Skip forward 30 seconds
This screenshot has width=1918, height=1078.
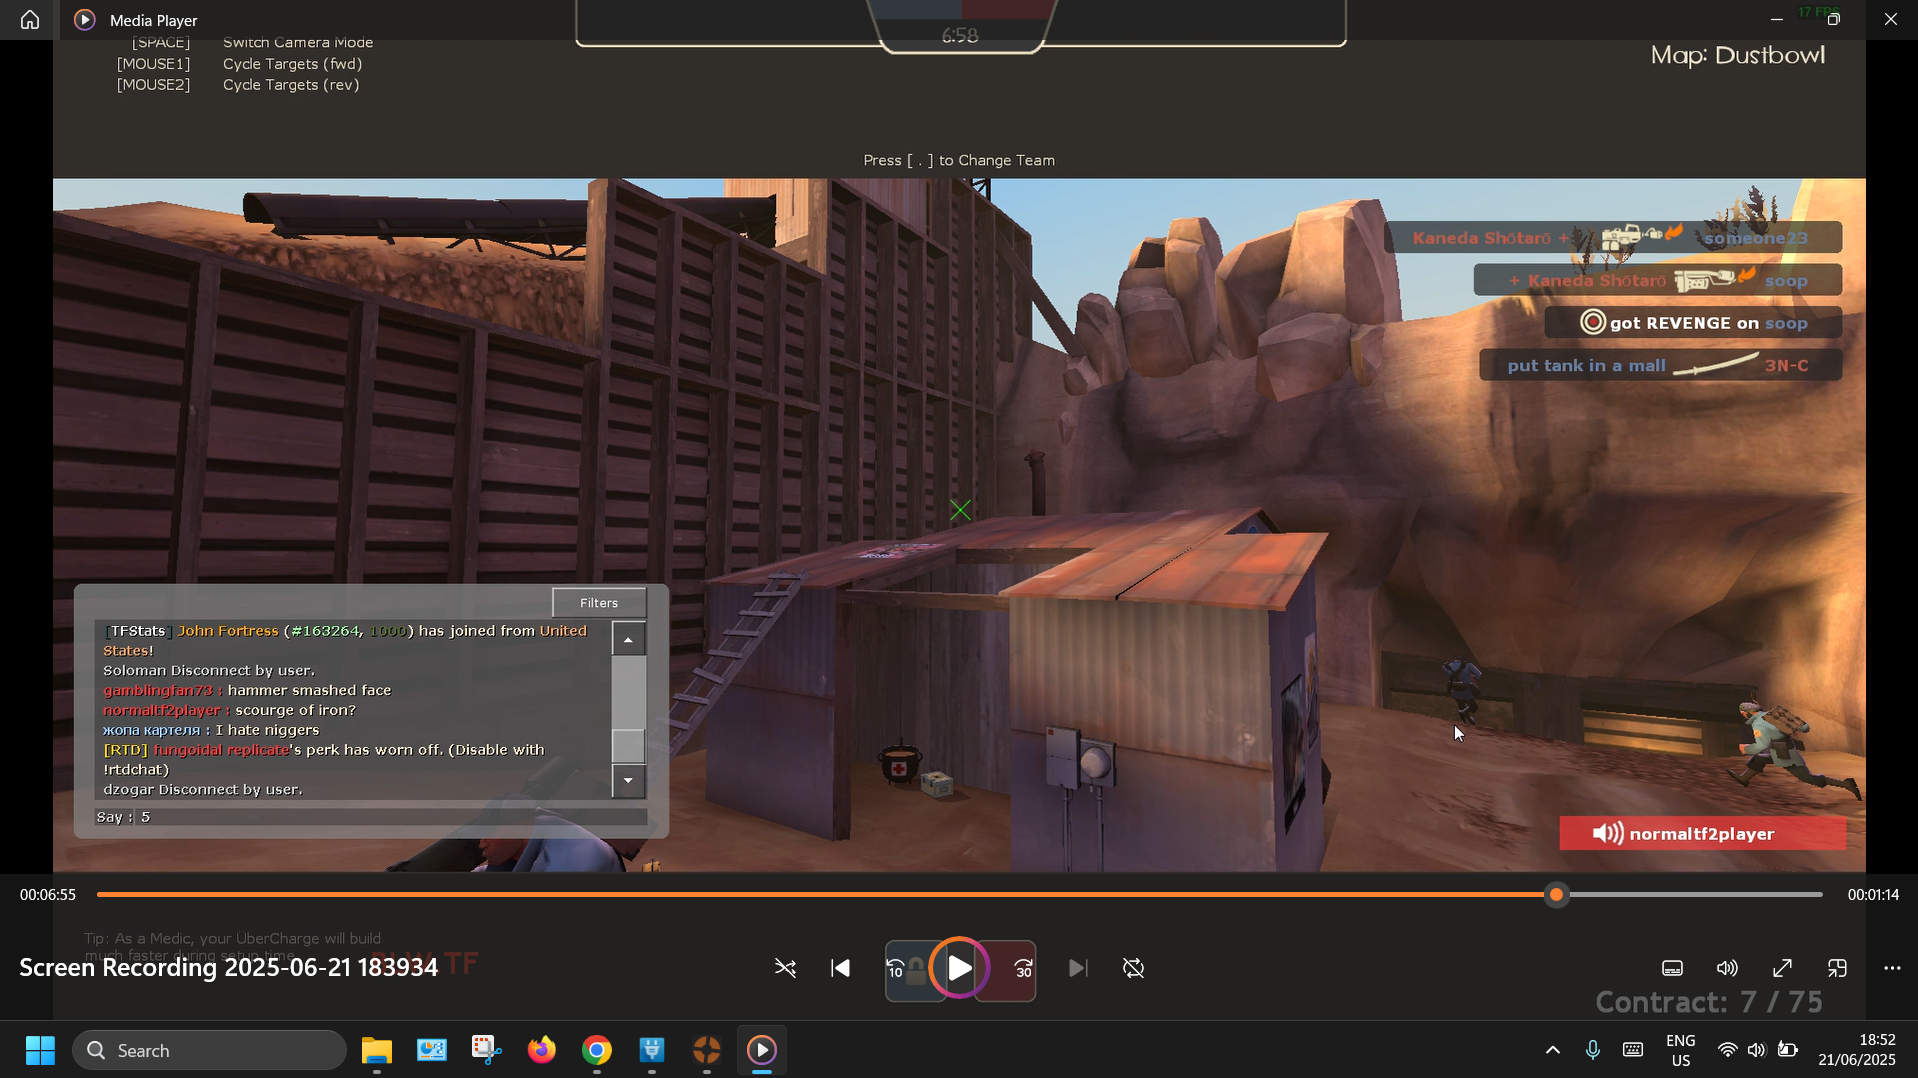click(x=1023, y=968)
